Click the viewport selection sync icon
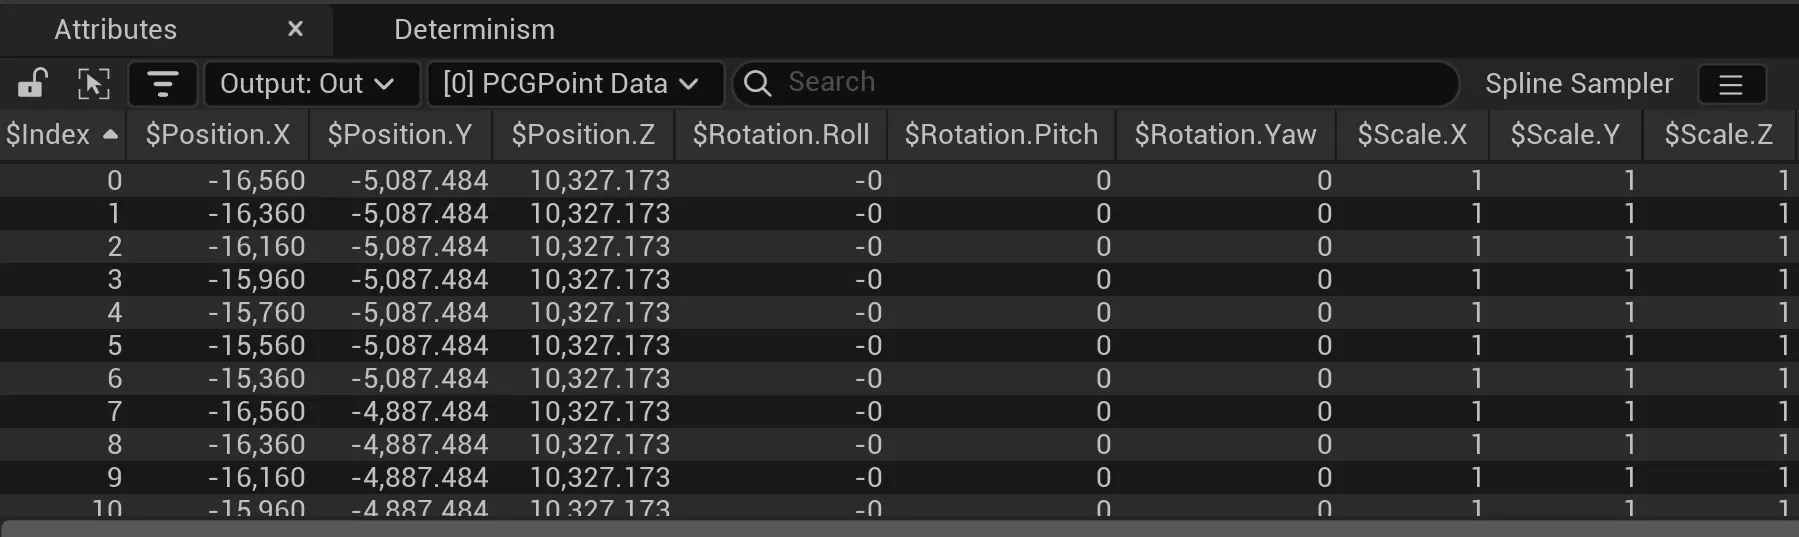1799x537 pixels. (x=94, y=83)
